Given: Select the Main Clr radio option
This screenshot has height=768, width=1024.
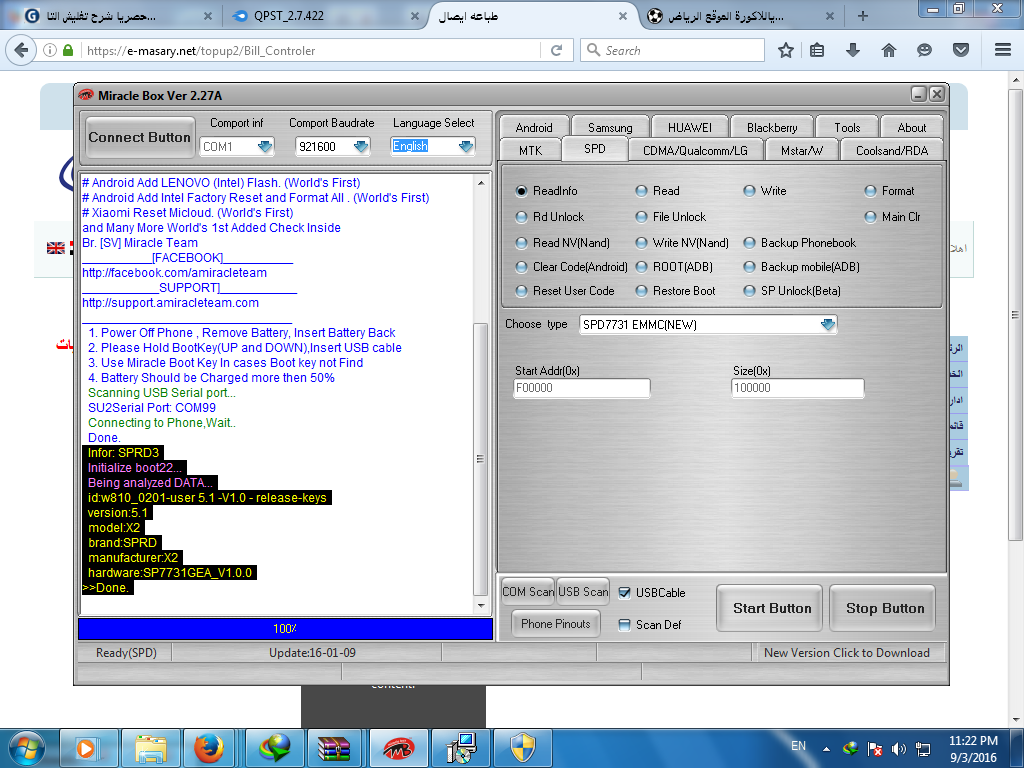Looking at the screenshot, I should click(x=870, y=217).
